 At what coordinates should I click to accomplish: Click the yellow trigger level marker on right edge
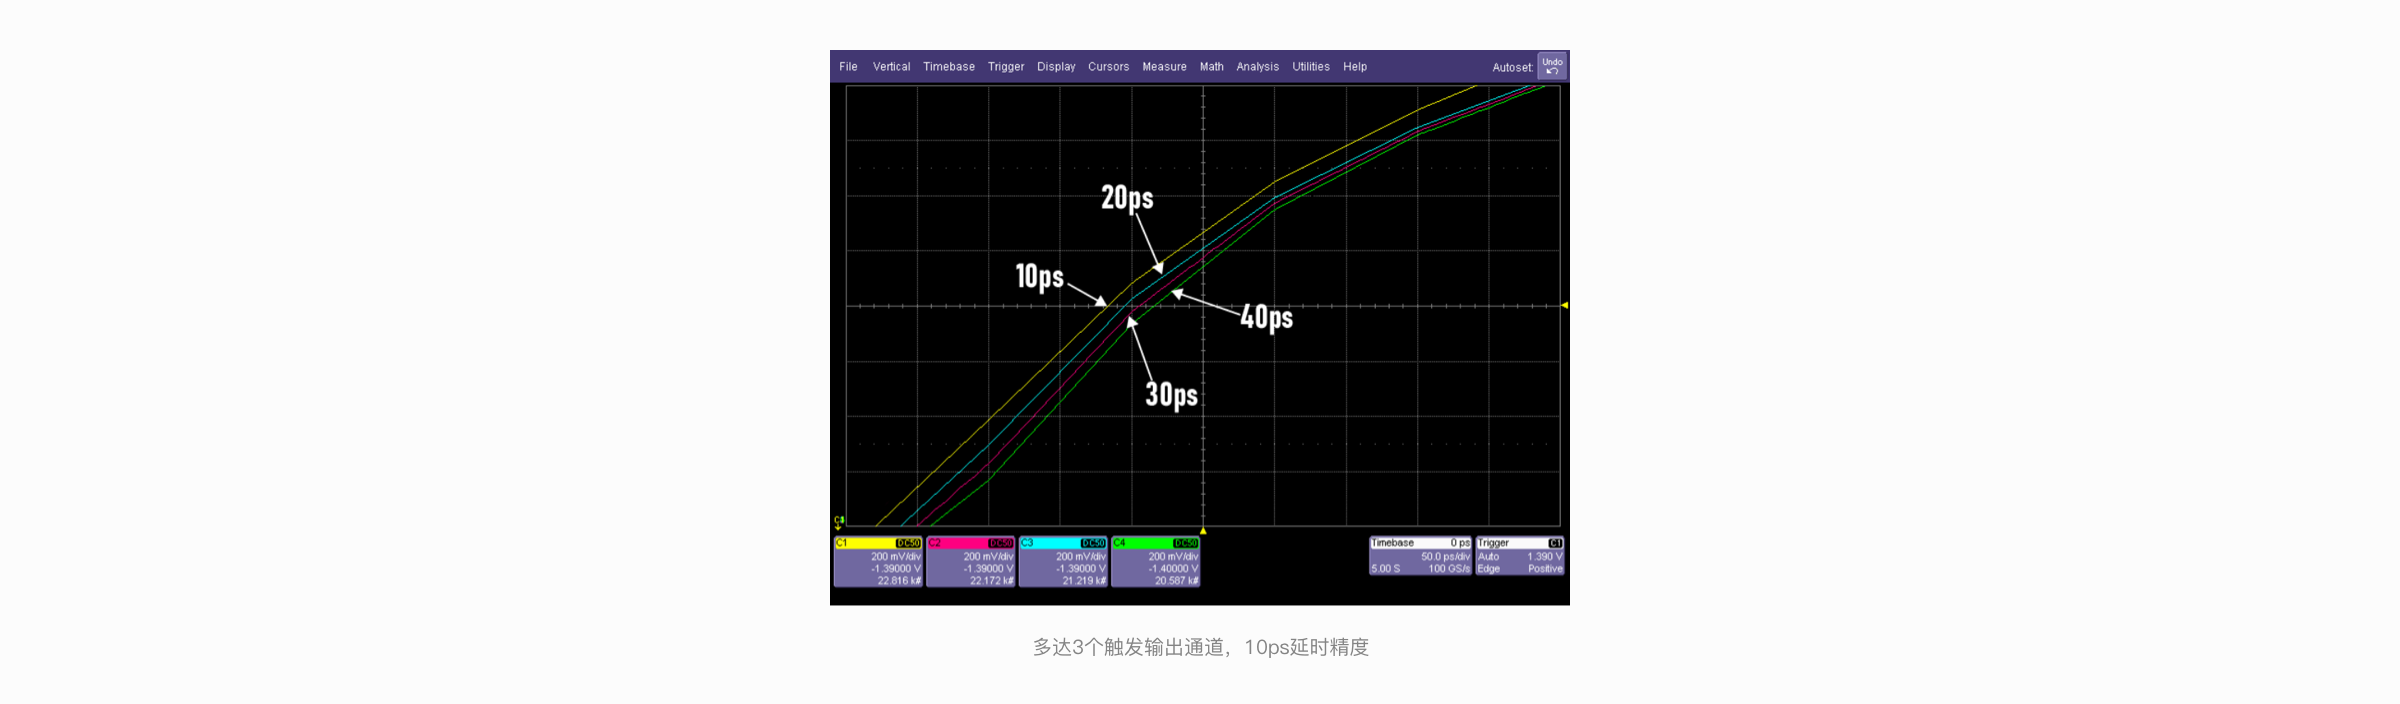point(1564,305)
